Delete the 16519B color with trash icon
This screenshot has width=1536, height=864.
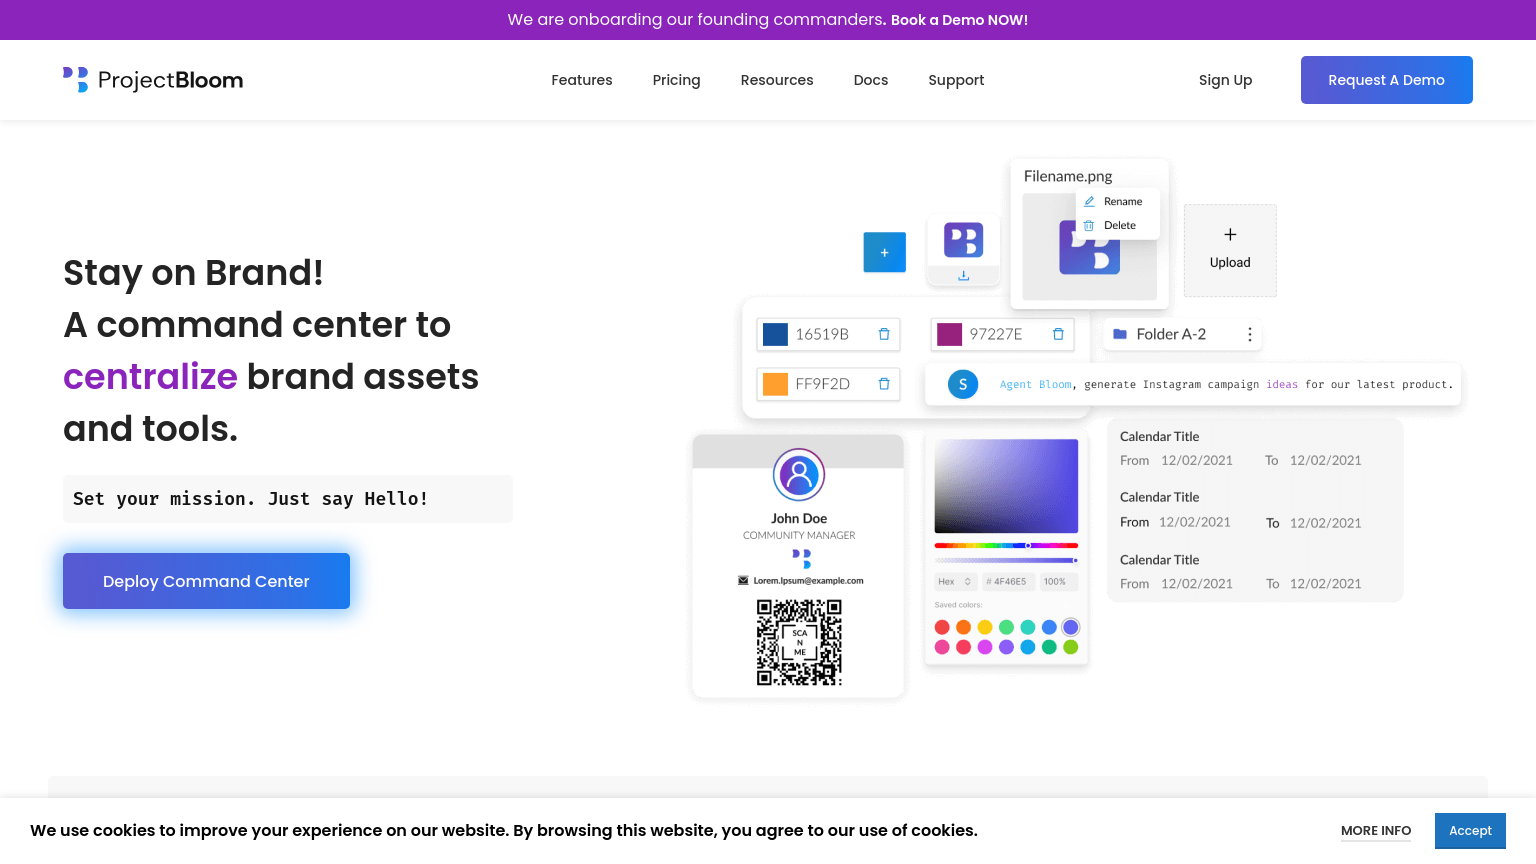pyautogui.click(x=884, y=334)
